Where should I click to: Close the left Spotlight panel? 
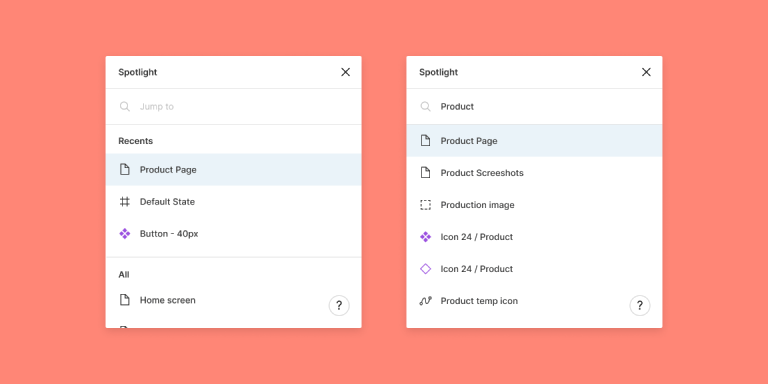(345, 72)
